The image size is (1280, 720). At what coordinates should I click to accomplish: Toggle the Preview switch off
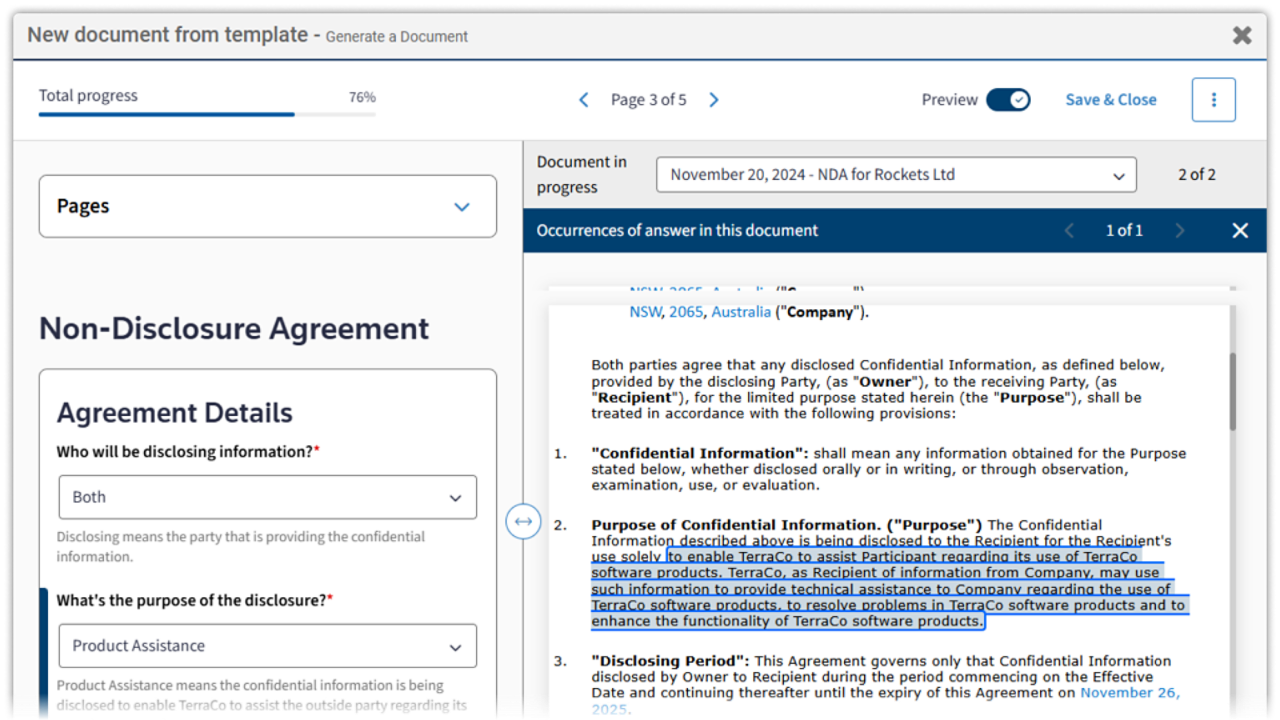tap(1007, 100)
